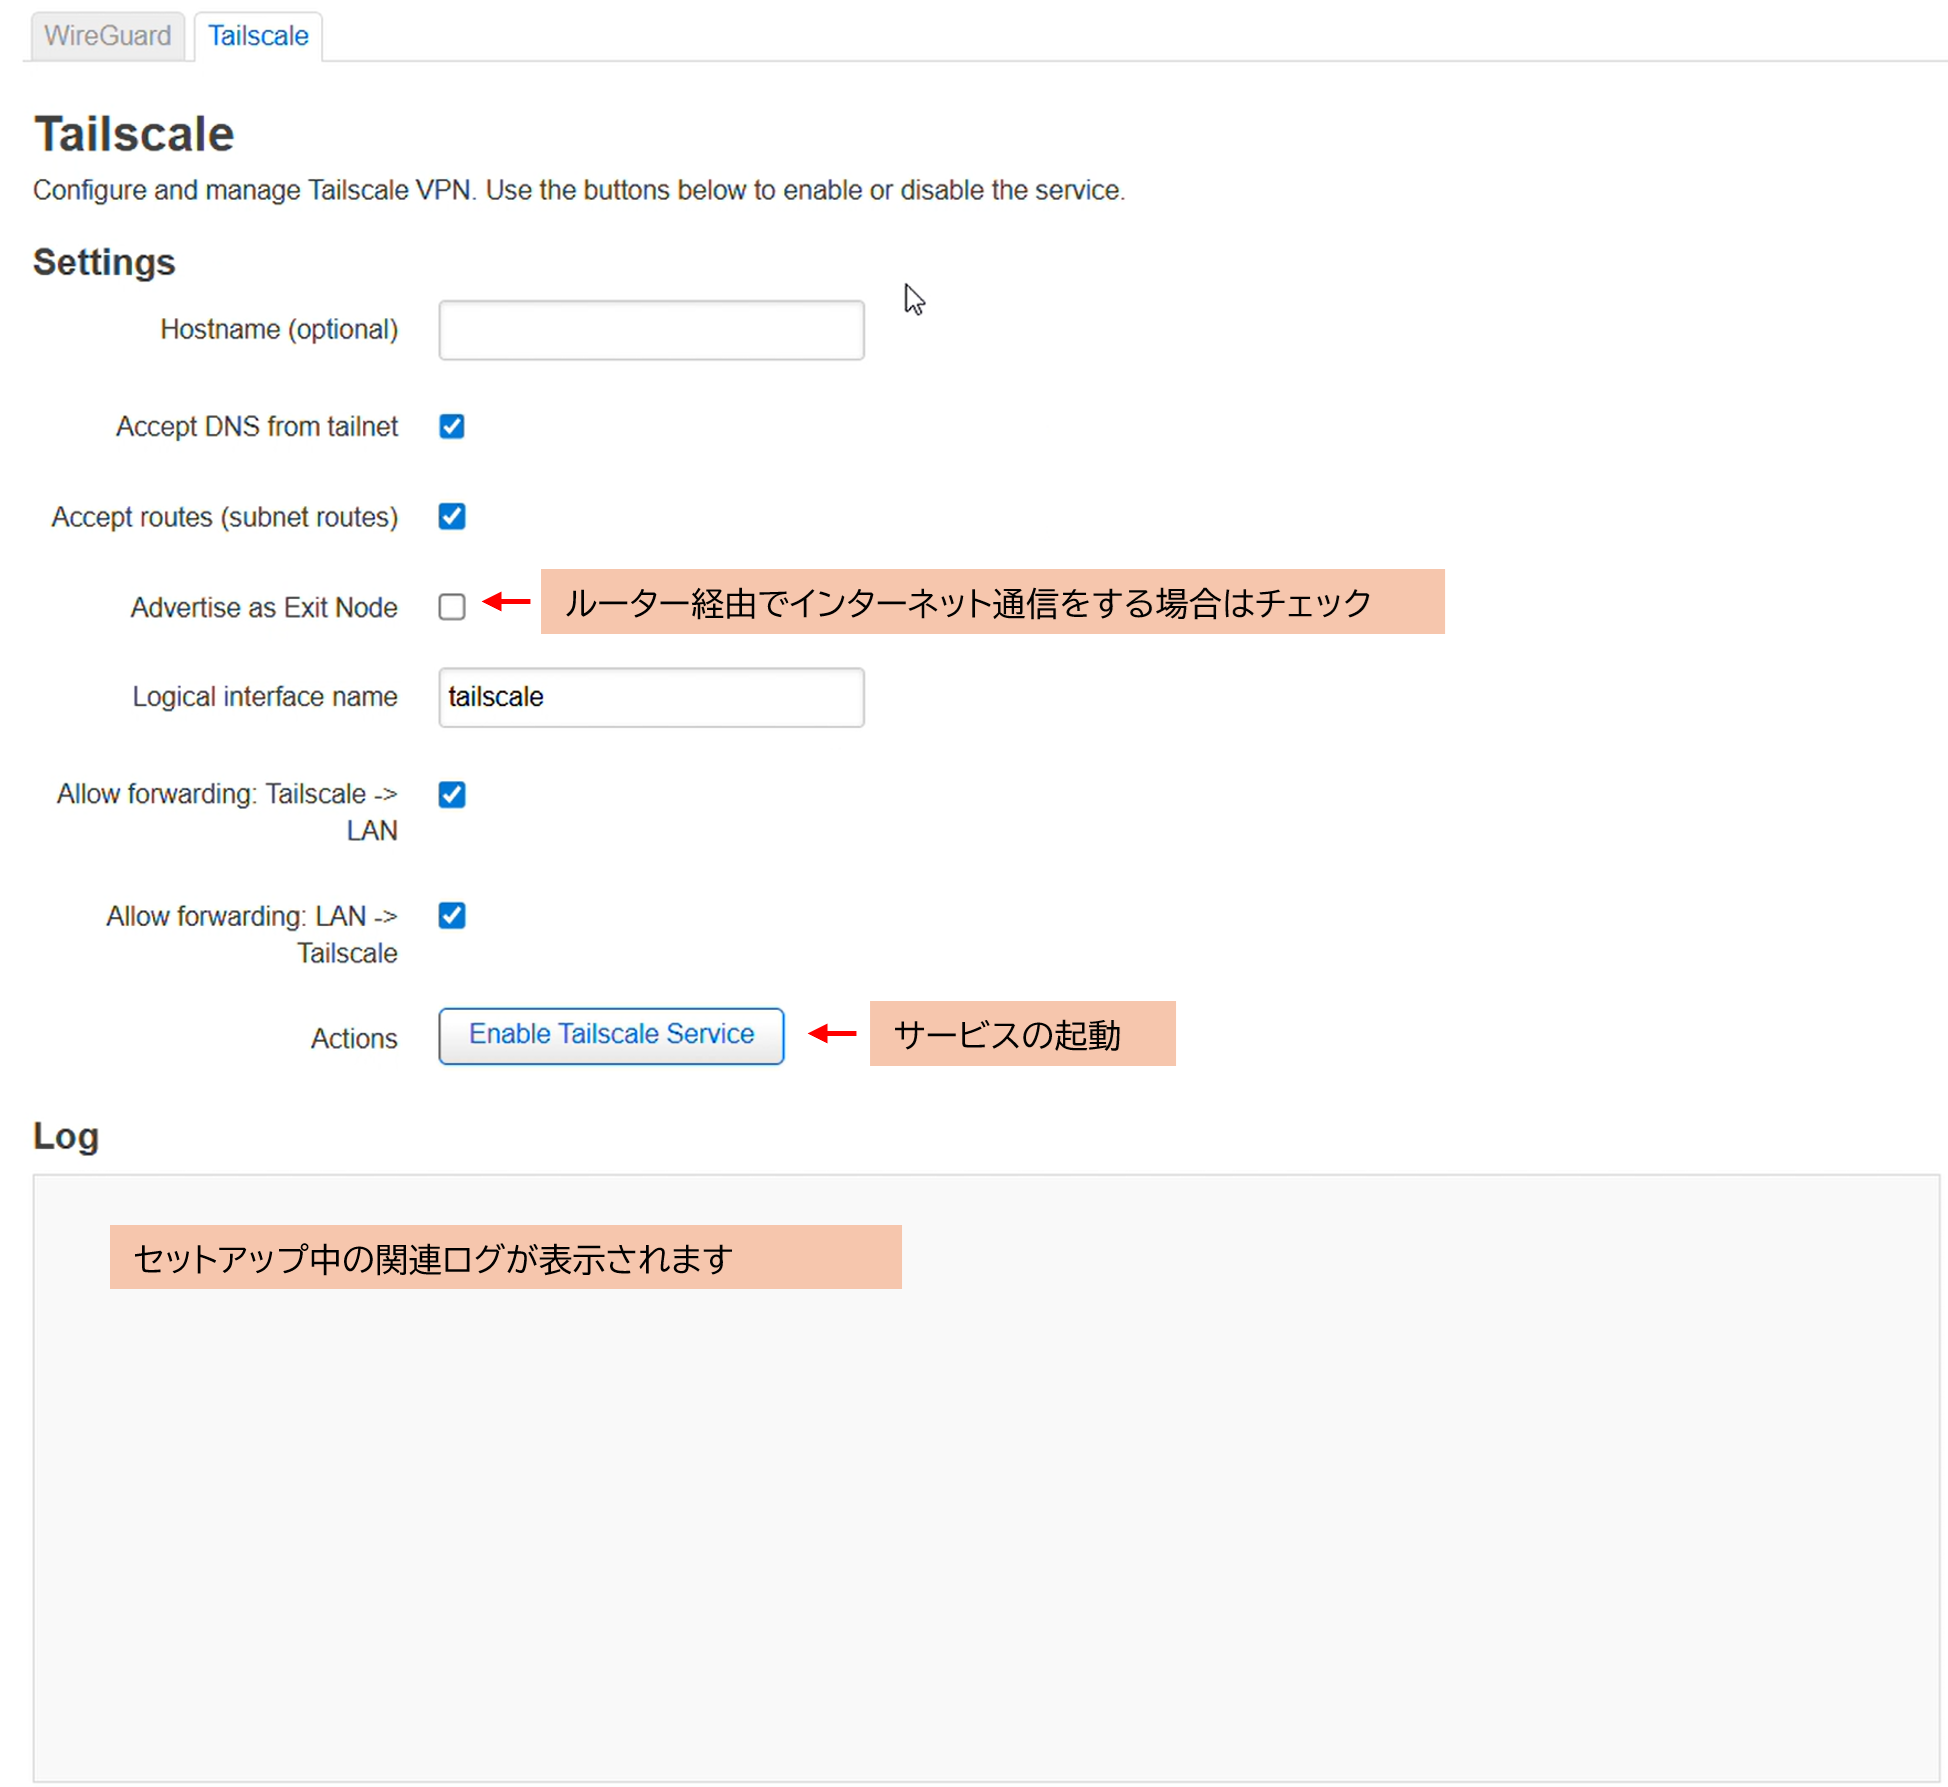Switch to the WireGuard tab
The width and height of the screenshot is (1948, 1787).
coord(107,36)
